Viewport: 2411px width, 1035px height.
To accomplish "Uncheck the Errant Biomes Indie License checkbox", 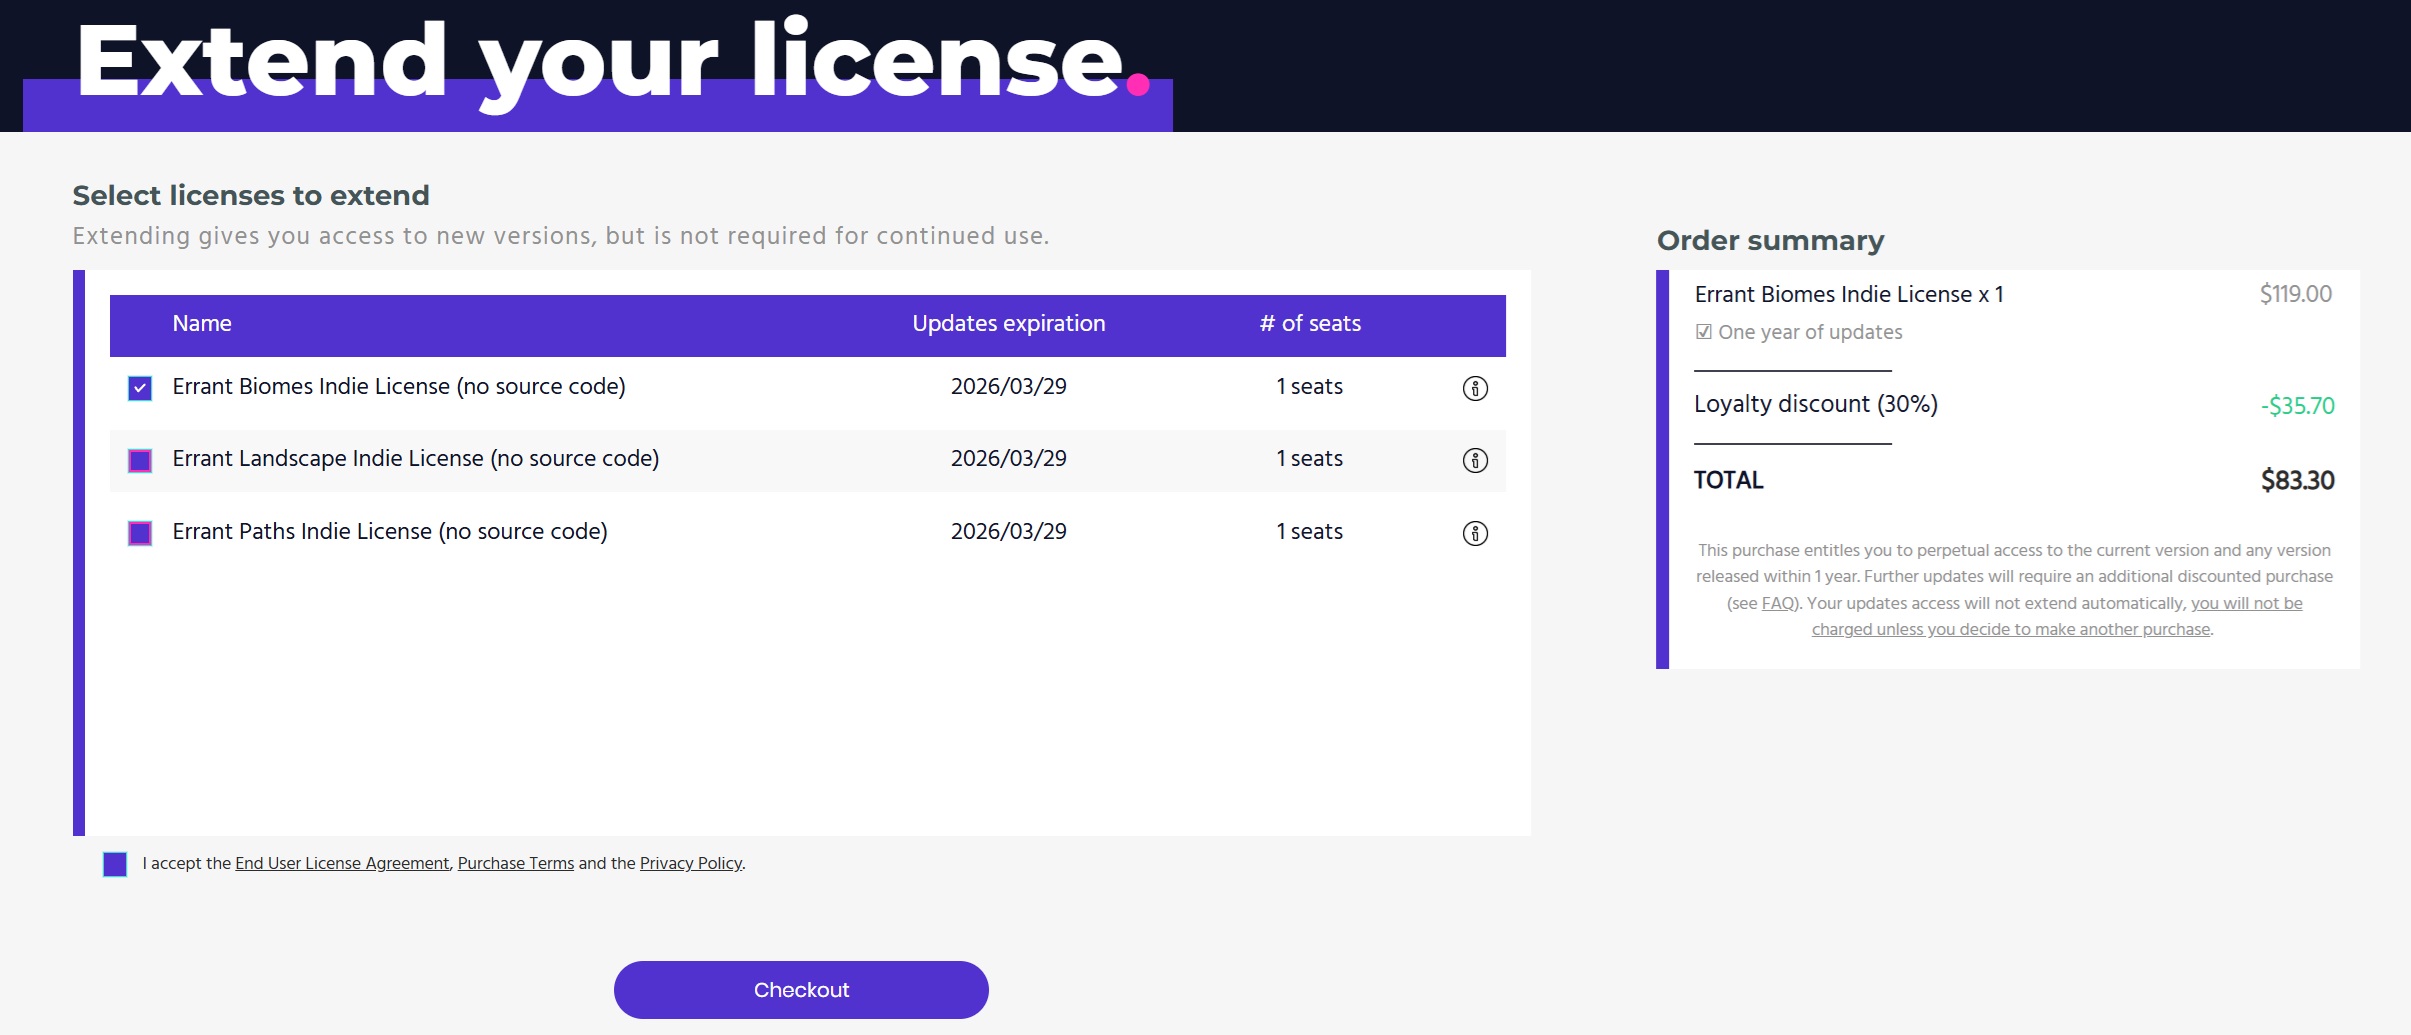I will click(140, 388).
